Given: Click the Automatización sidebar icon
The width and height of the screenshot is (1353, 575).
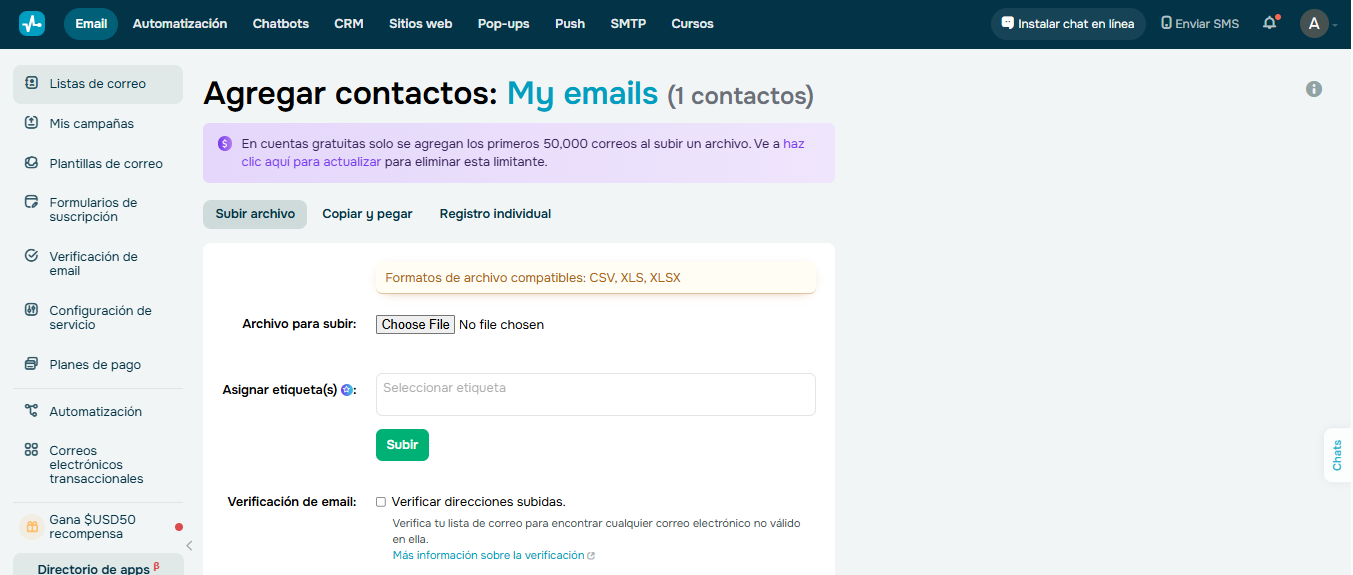Looking at the screenshot, I should click(x=31, y=411).
